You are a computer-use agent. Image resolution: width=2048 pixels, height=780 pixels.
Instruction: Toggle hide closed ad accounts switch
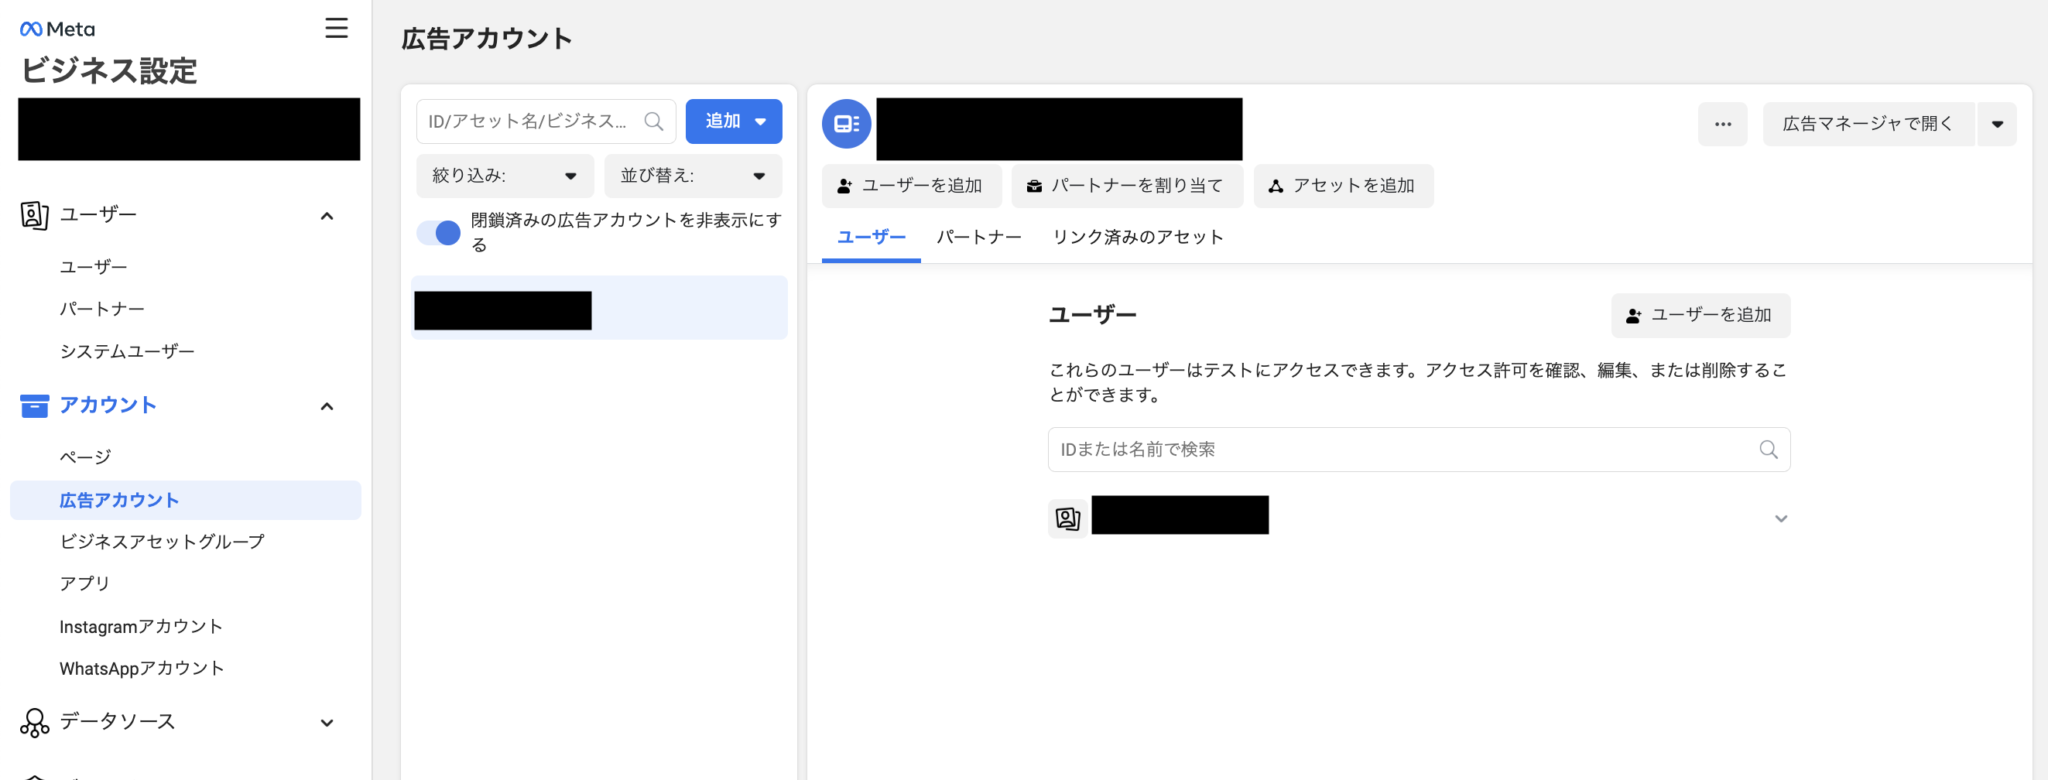439,233
